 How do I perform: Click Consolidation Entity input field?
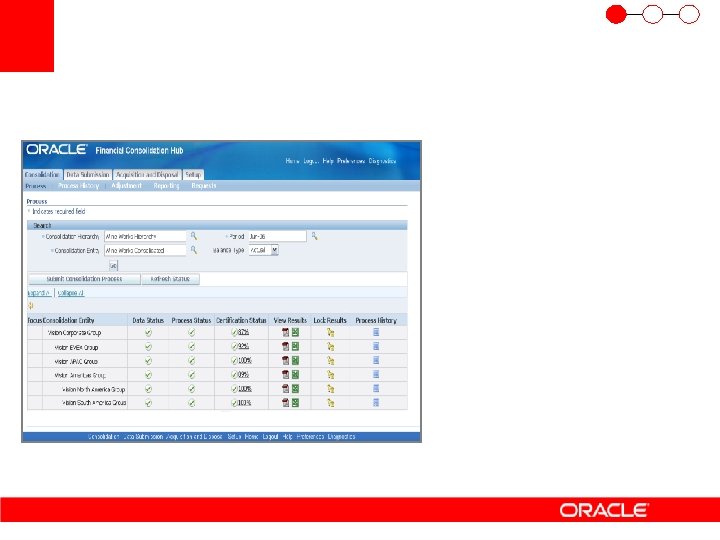(145, 250)
